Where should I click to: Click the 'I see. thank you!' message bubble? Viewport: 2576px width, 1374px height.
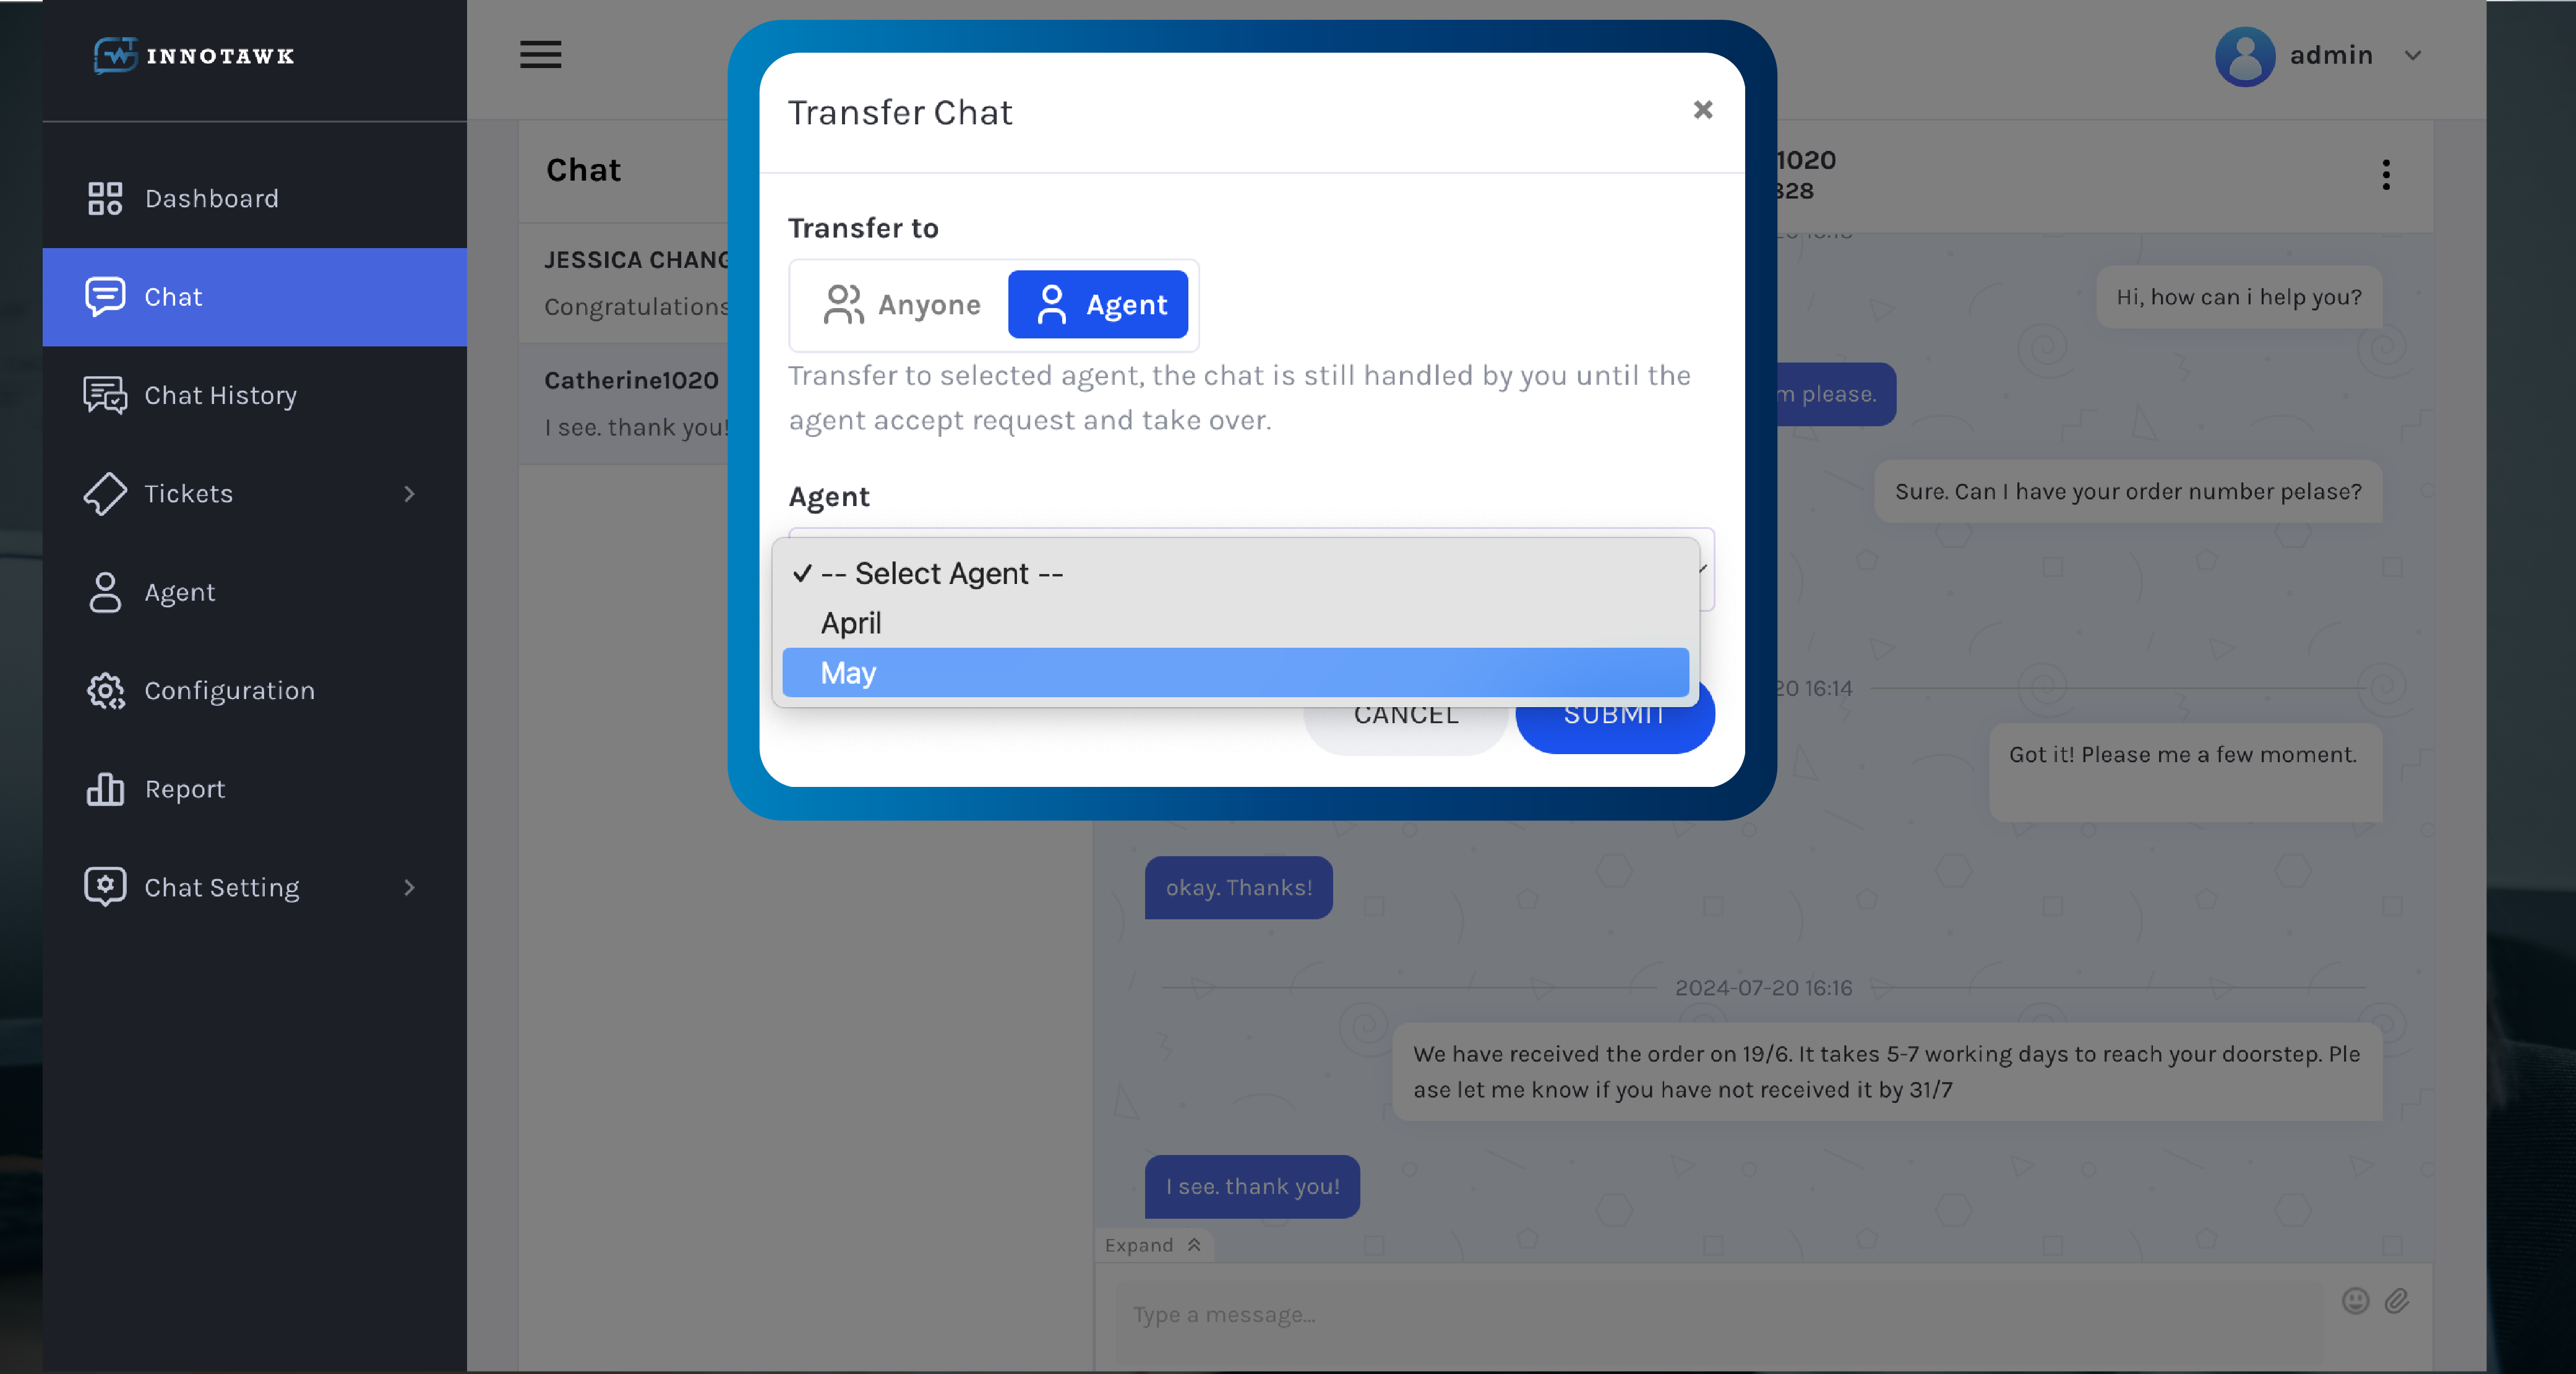click(x=1252, y=1186)
